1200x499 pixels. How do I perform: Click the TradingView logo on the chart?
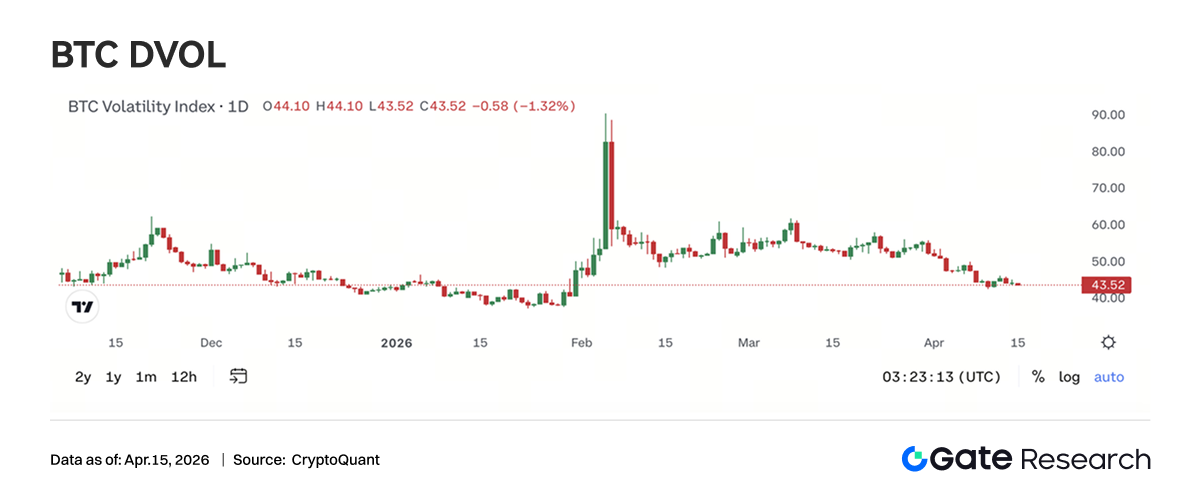pyautogui.click(x=83, y=308)
